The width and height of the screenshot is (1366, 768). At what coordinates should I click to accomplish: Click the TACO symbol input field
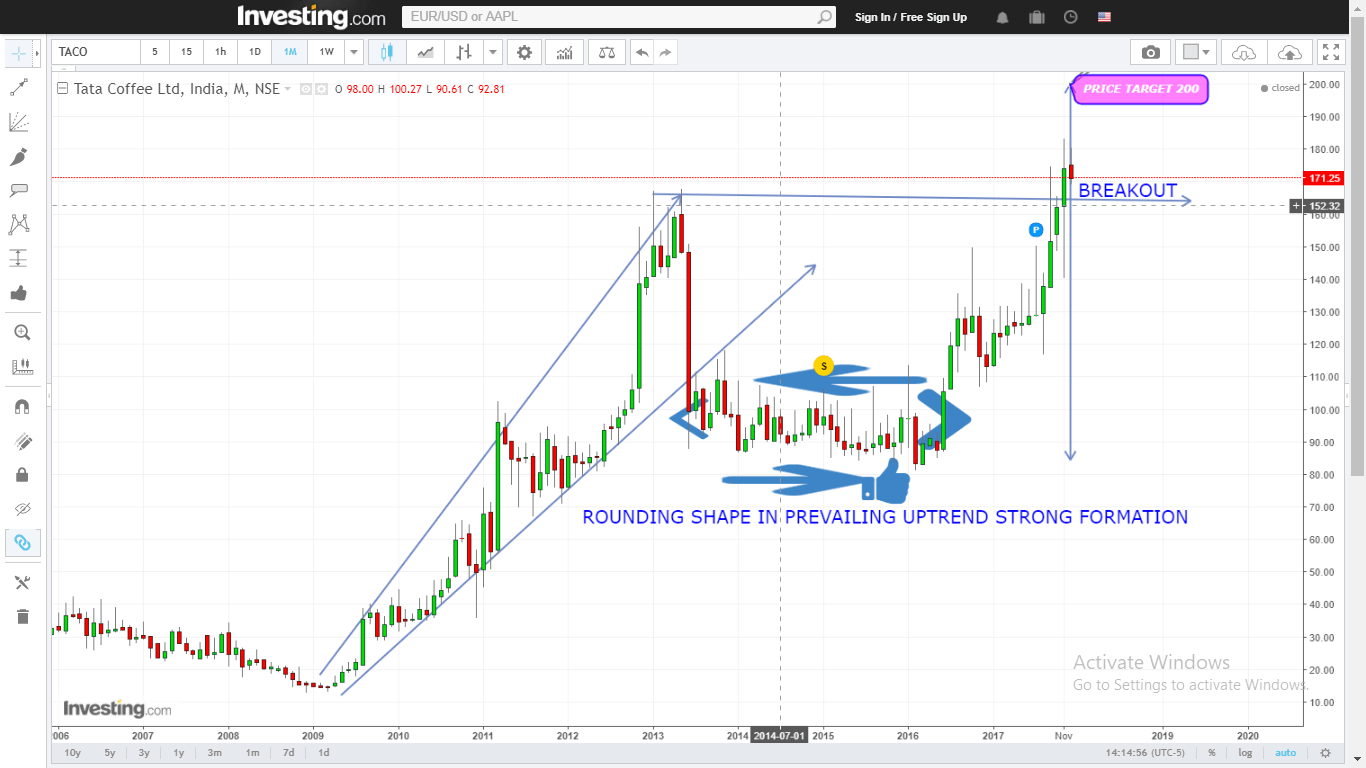pyautogui.click(x=96, y=52)
